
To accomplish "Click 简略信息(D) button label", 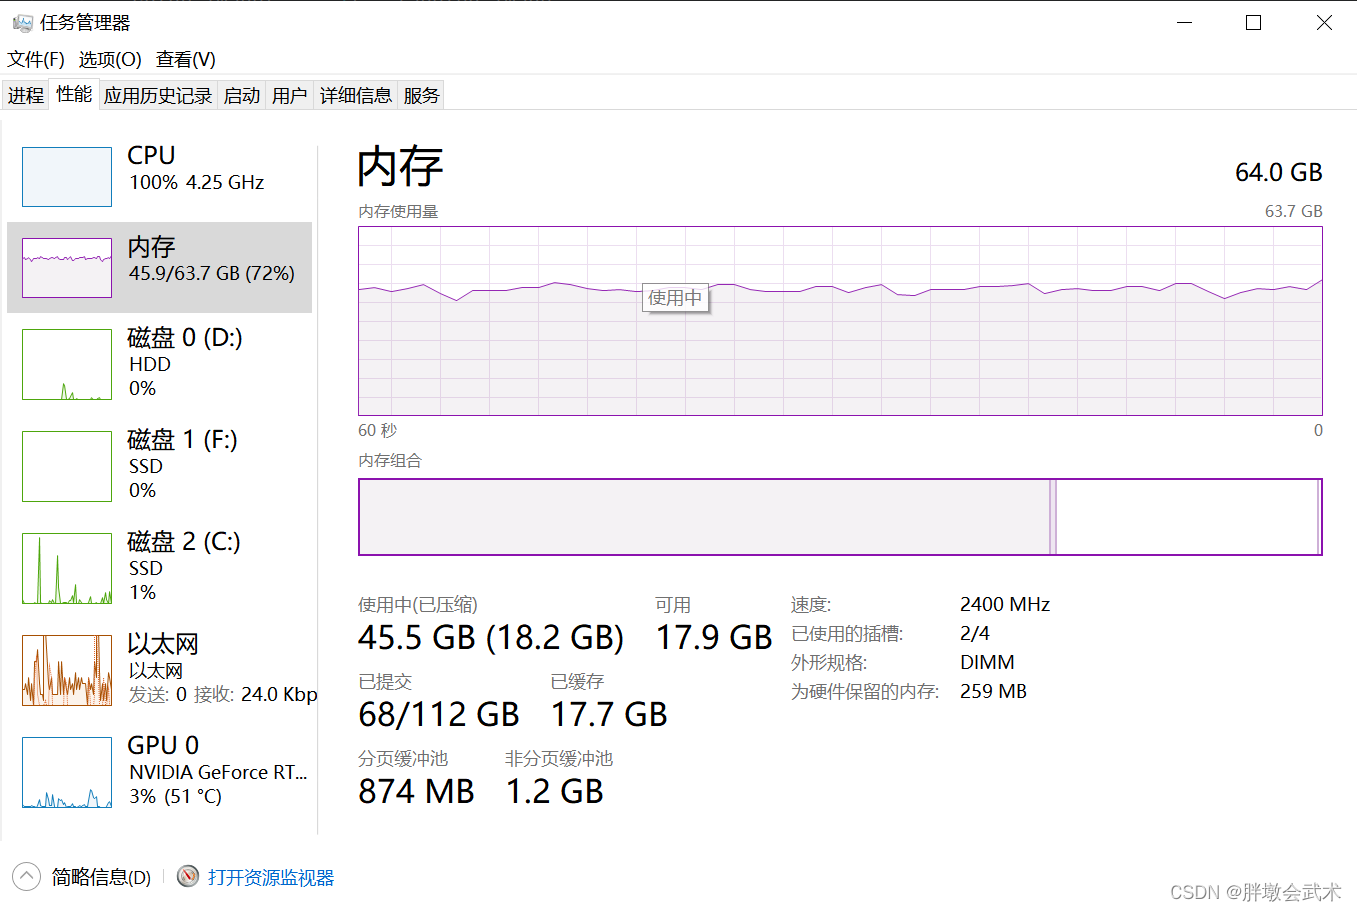I will click(x=101, y=877).
